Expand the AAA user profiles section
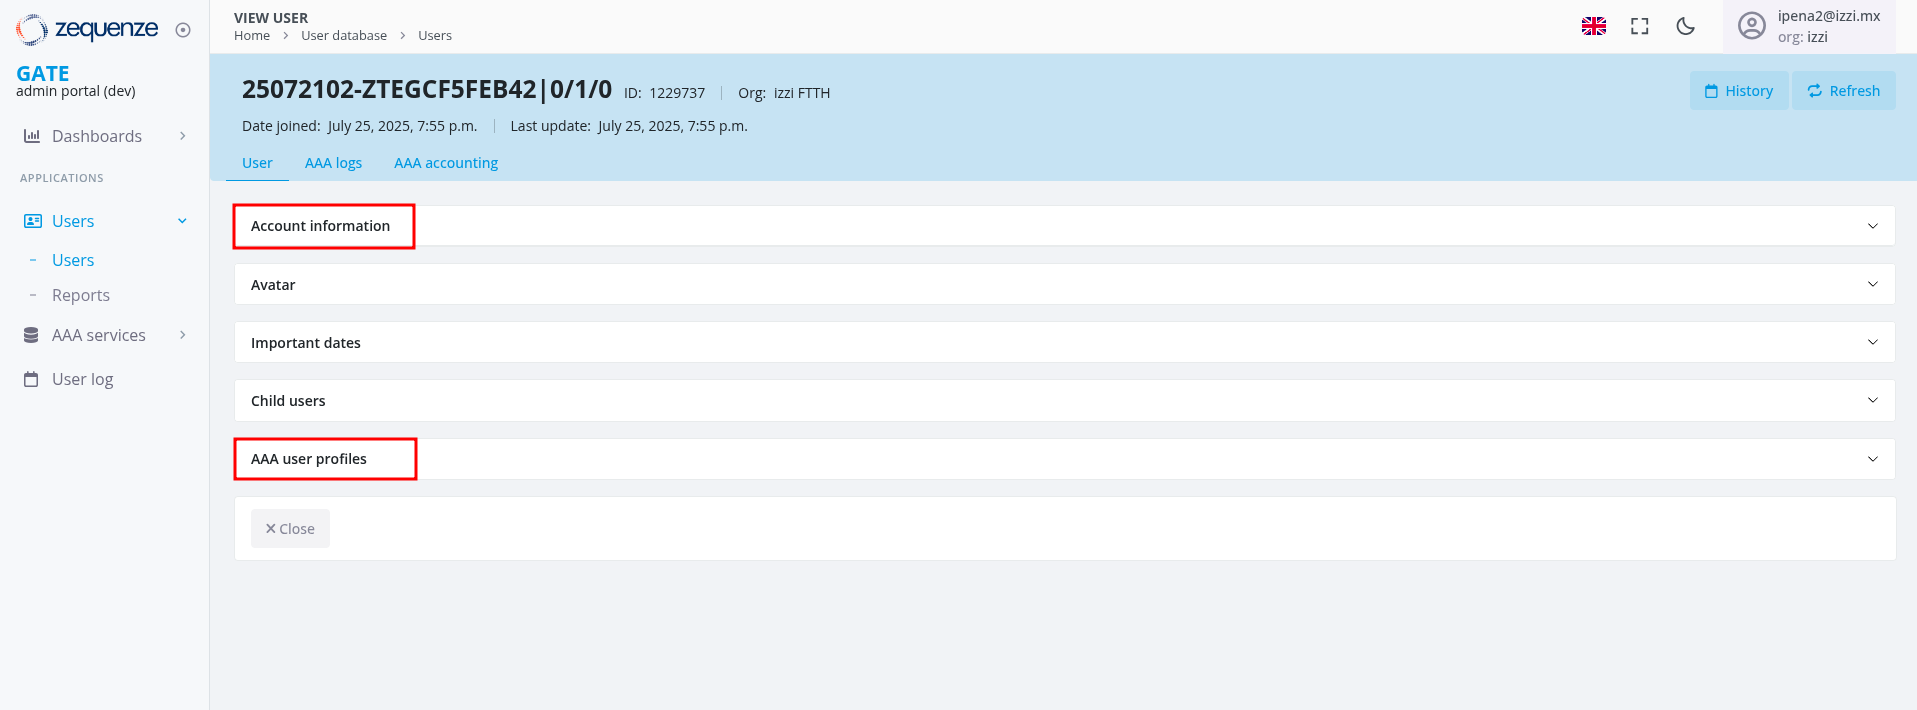 (309, 459)
